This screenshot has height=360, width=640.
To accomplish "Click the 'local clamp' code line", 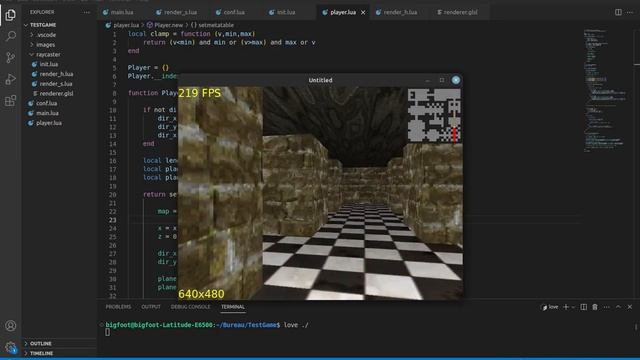I will (191, 34).
